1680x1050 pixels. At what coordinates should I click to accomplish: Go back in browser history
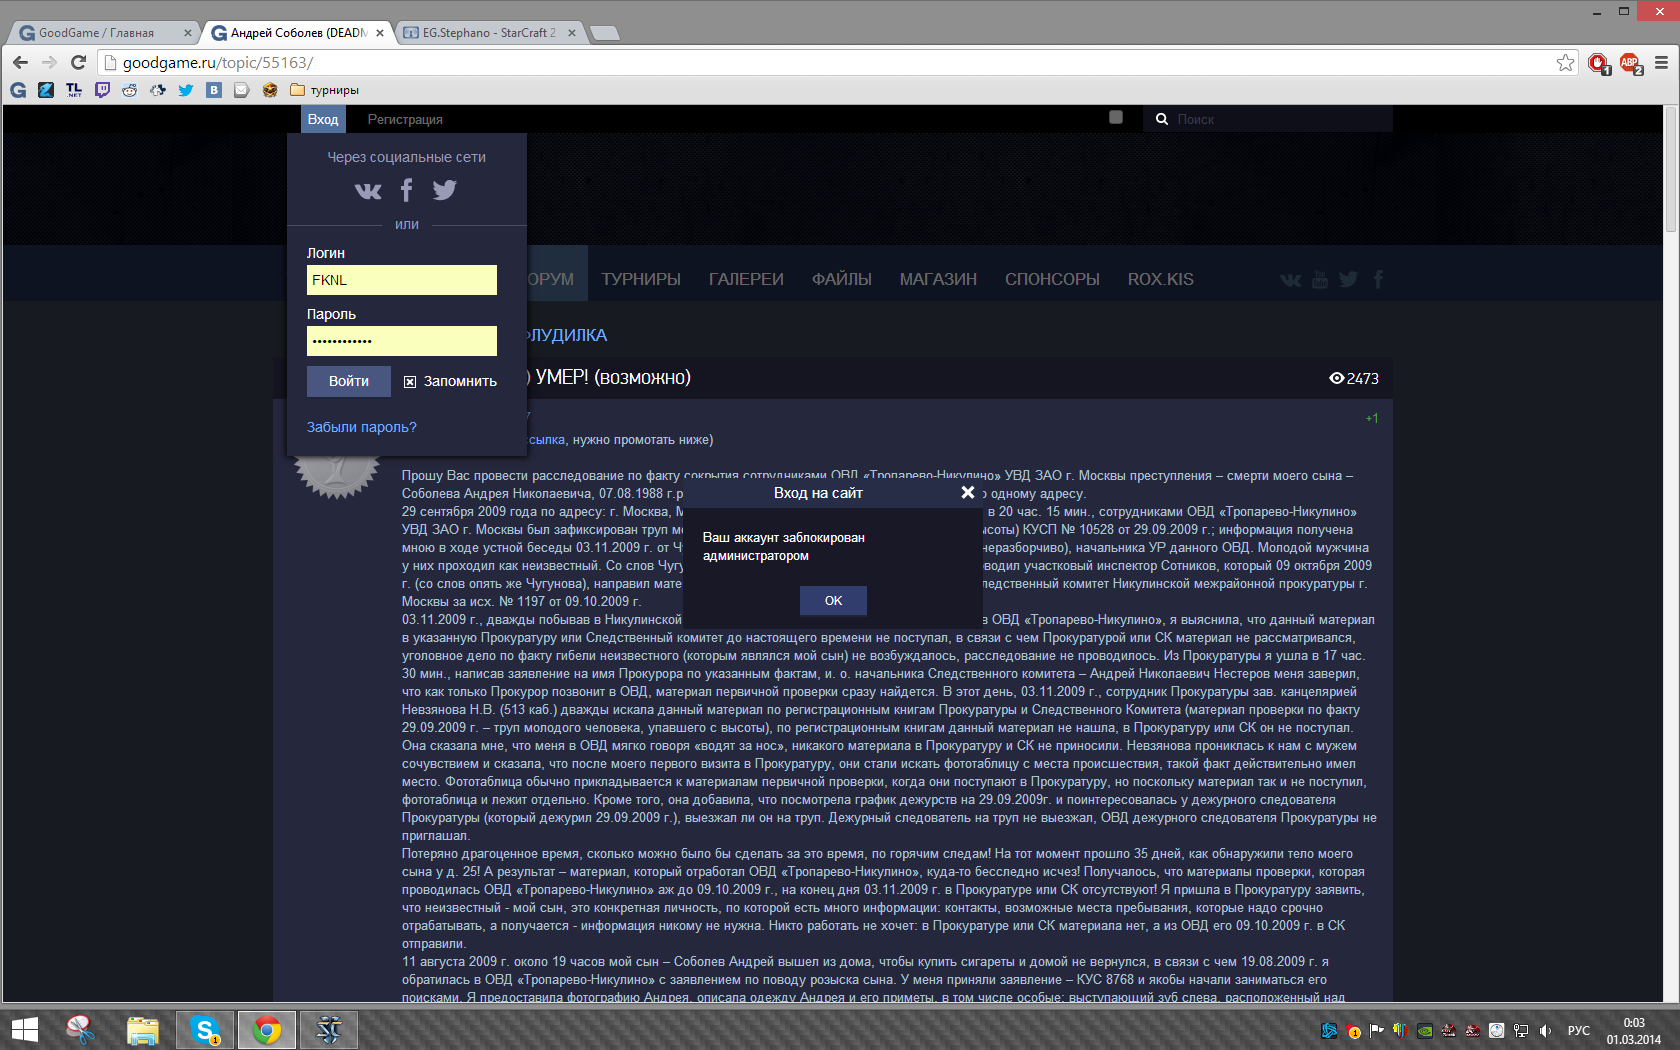point(20,62)
